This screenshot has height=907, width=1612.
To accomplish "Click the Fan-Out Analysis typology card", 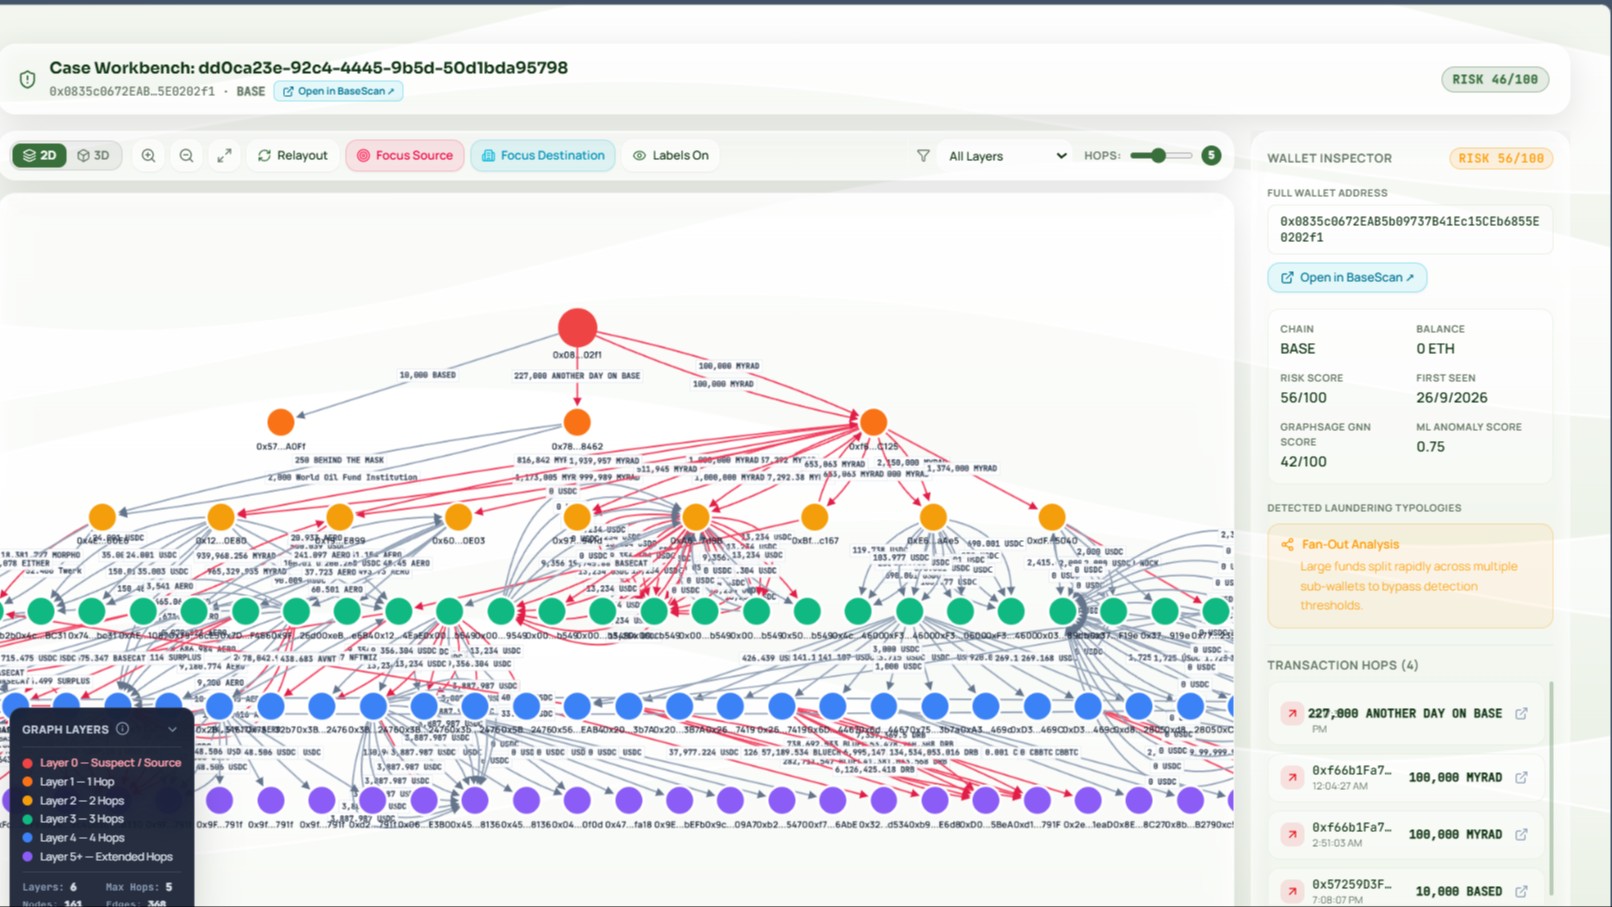I will (1410, 575).
